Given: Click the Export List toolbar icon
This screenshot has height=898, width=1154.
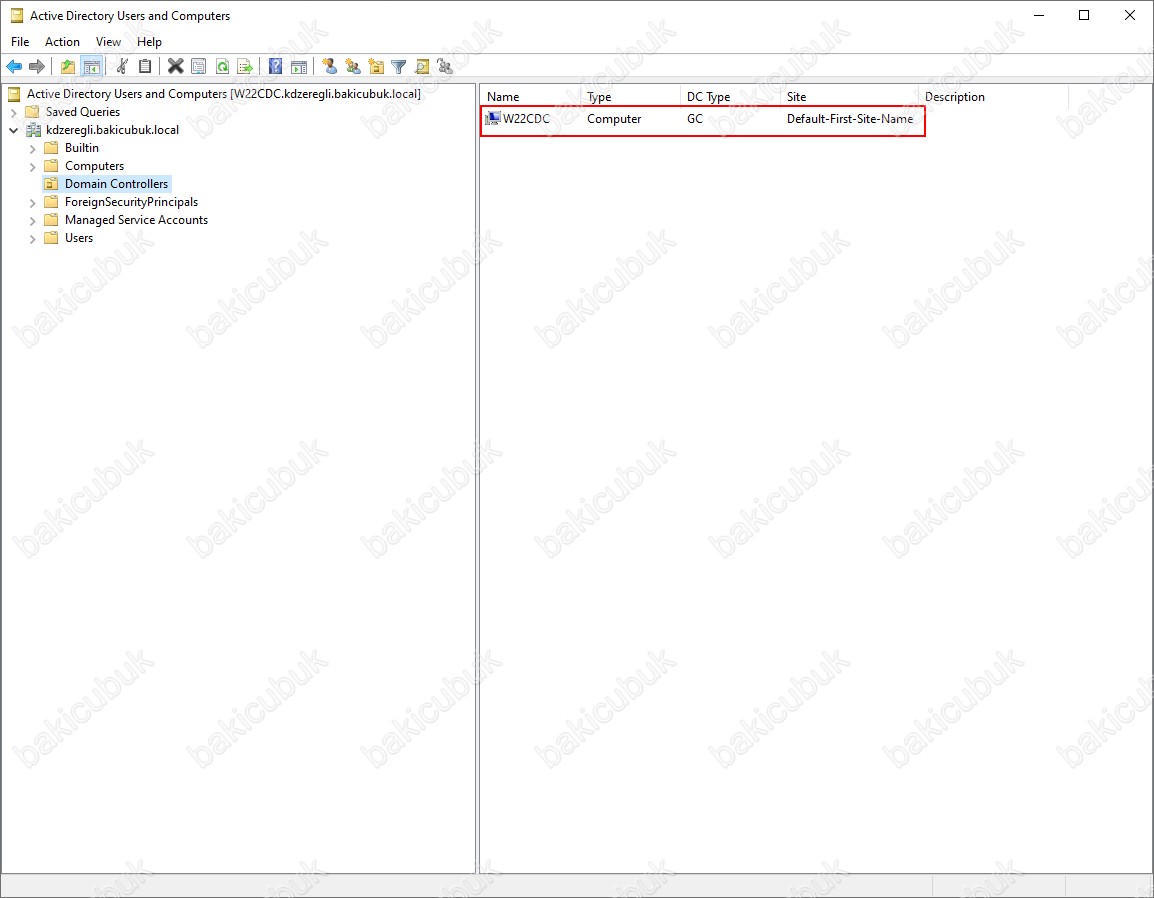Looking at the screenshot, I should pos(245,67).
